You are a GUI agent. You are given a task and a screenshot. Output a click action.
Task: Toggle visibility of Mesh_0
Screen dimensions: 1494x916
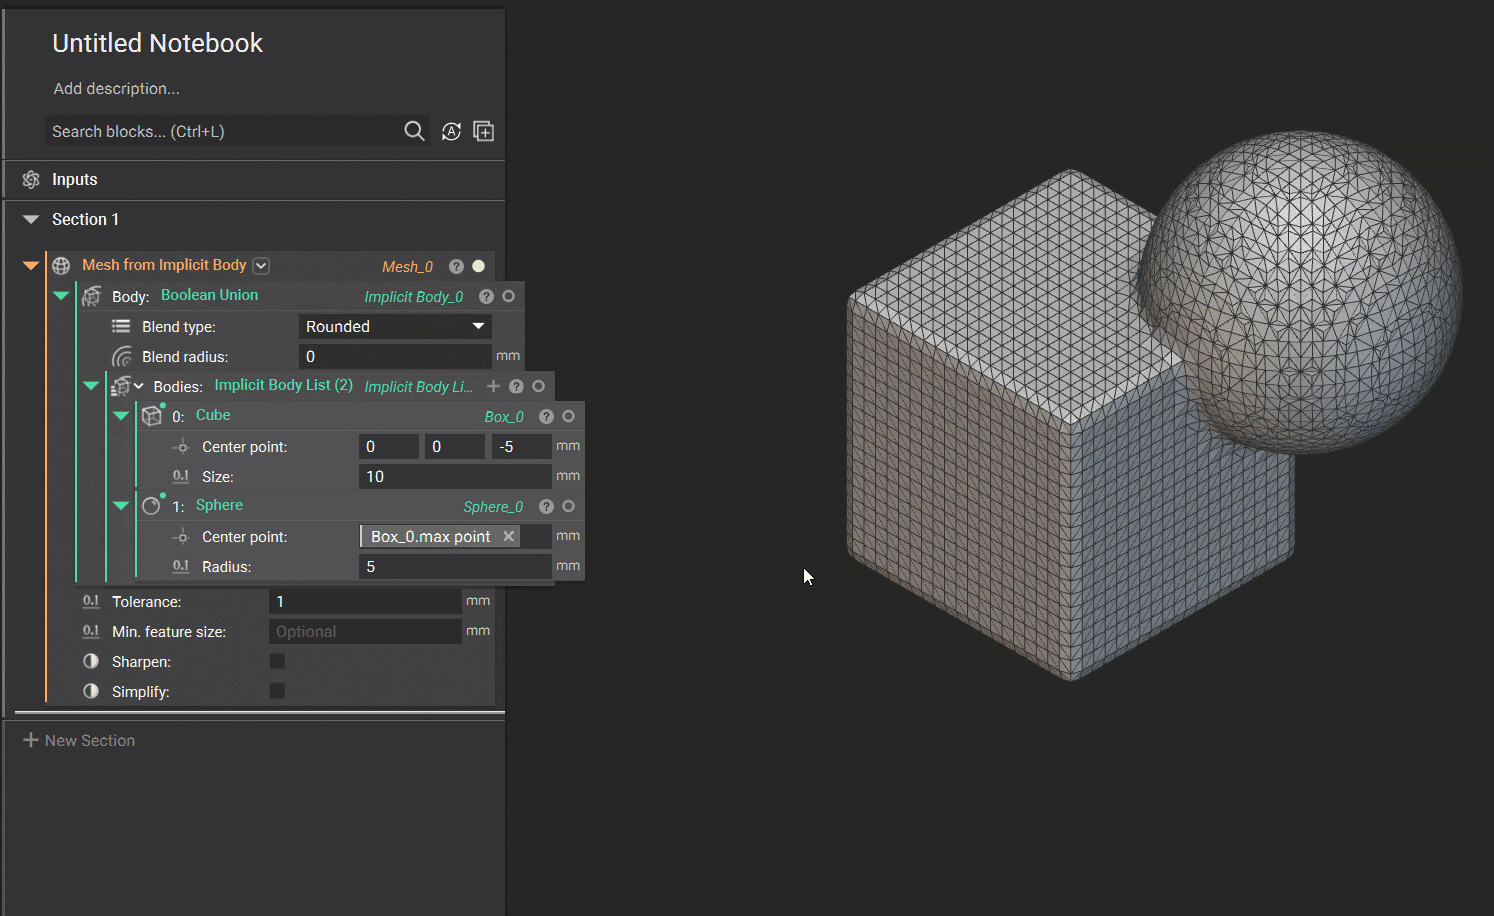pos(478,266)
